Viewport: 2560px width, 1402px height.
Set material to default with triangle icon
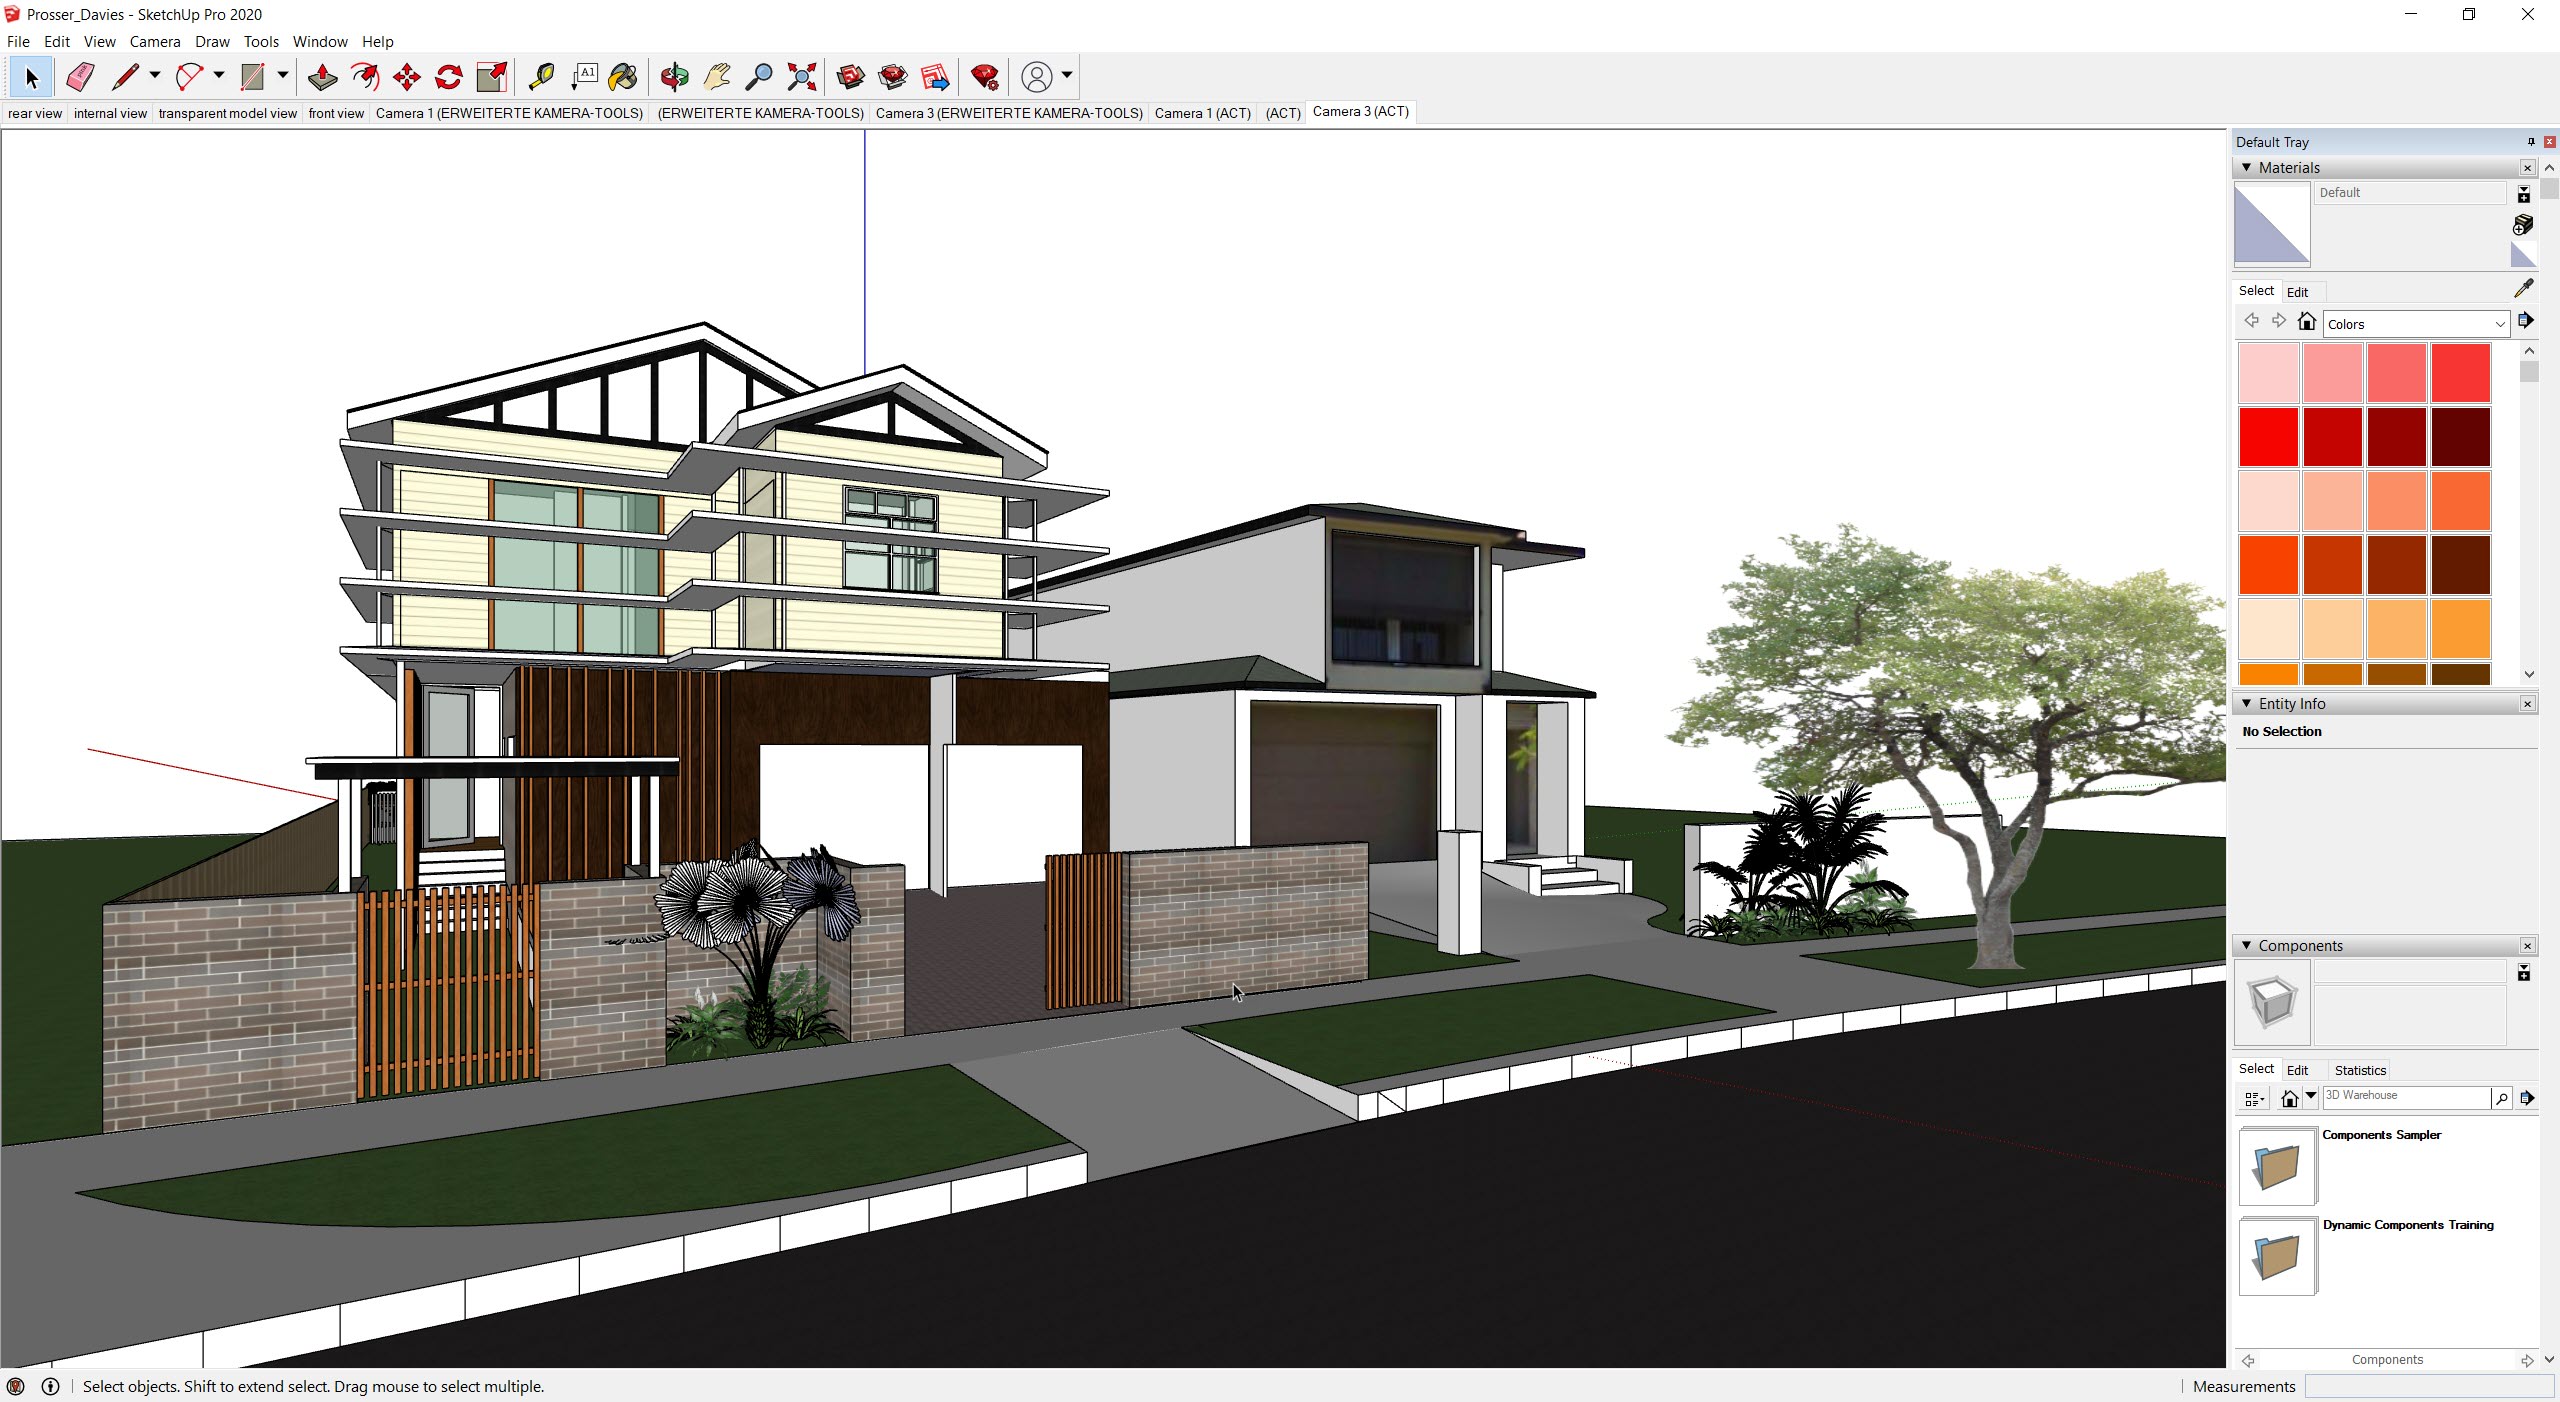tap(2523, 255)
